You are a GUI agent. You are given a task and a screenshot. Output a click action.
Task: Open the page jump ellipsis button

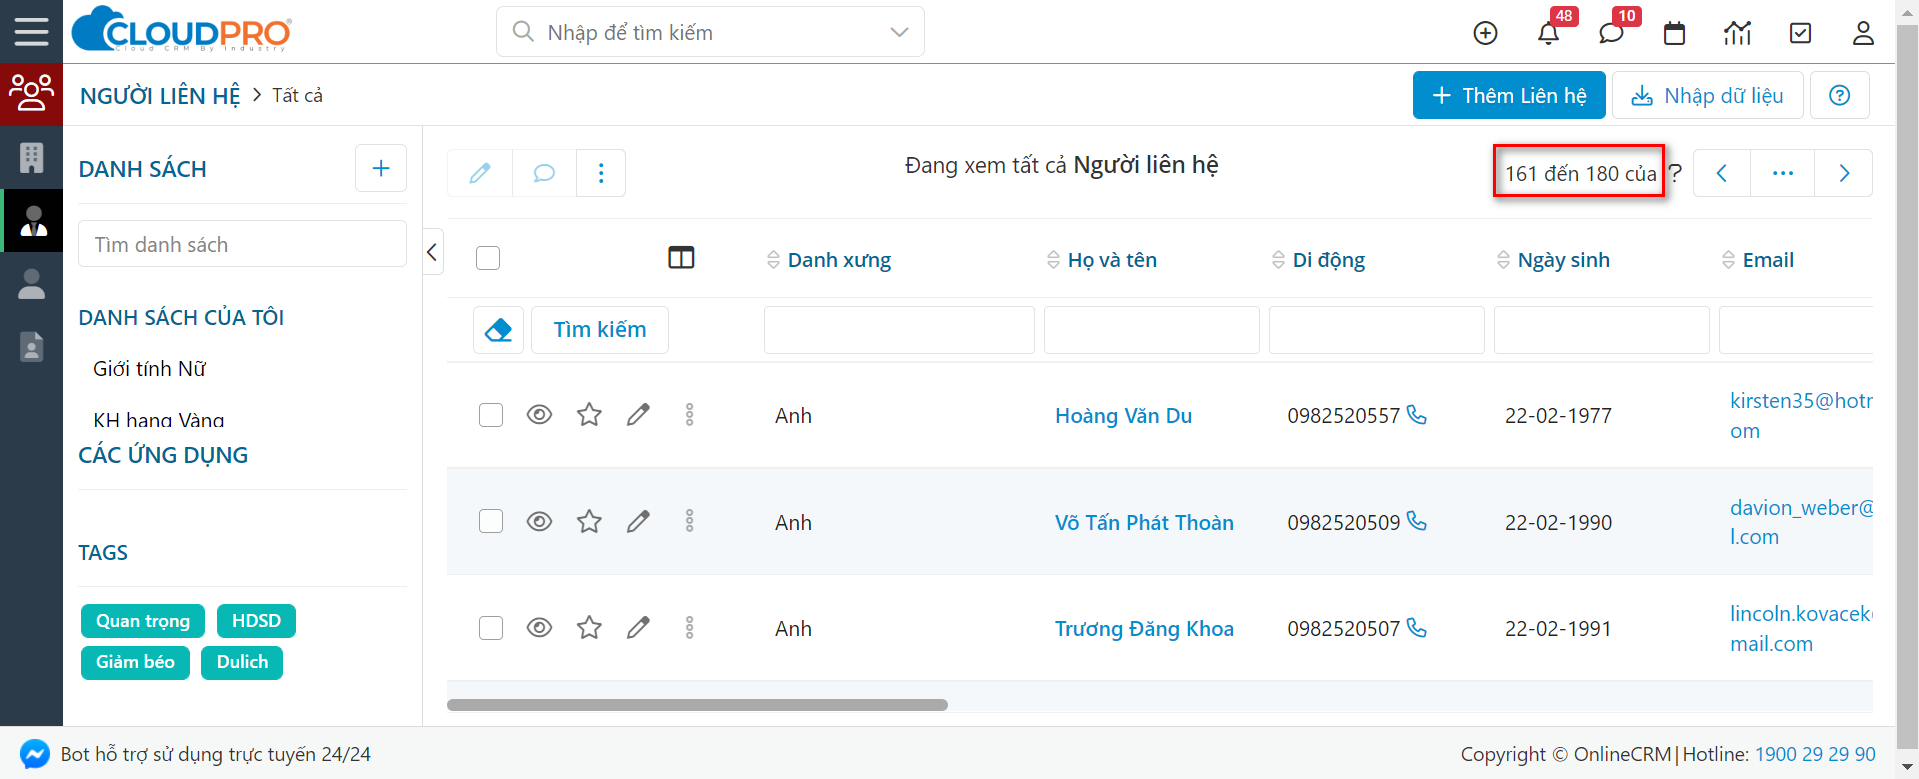pyautogui.click(x=1782, y=173)
